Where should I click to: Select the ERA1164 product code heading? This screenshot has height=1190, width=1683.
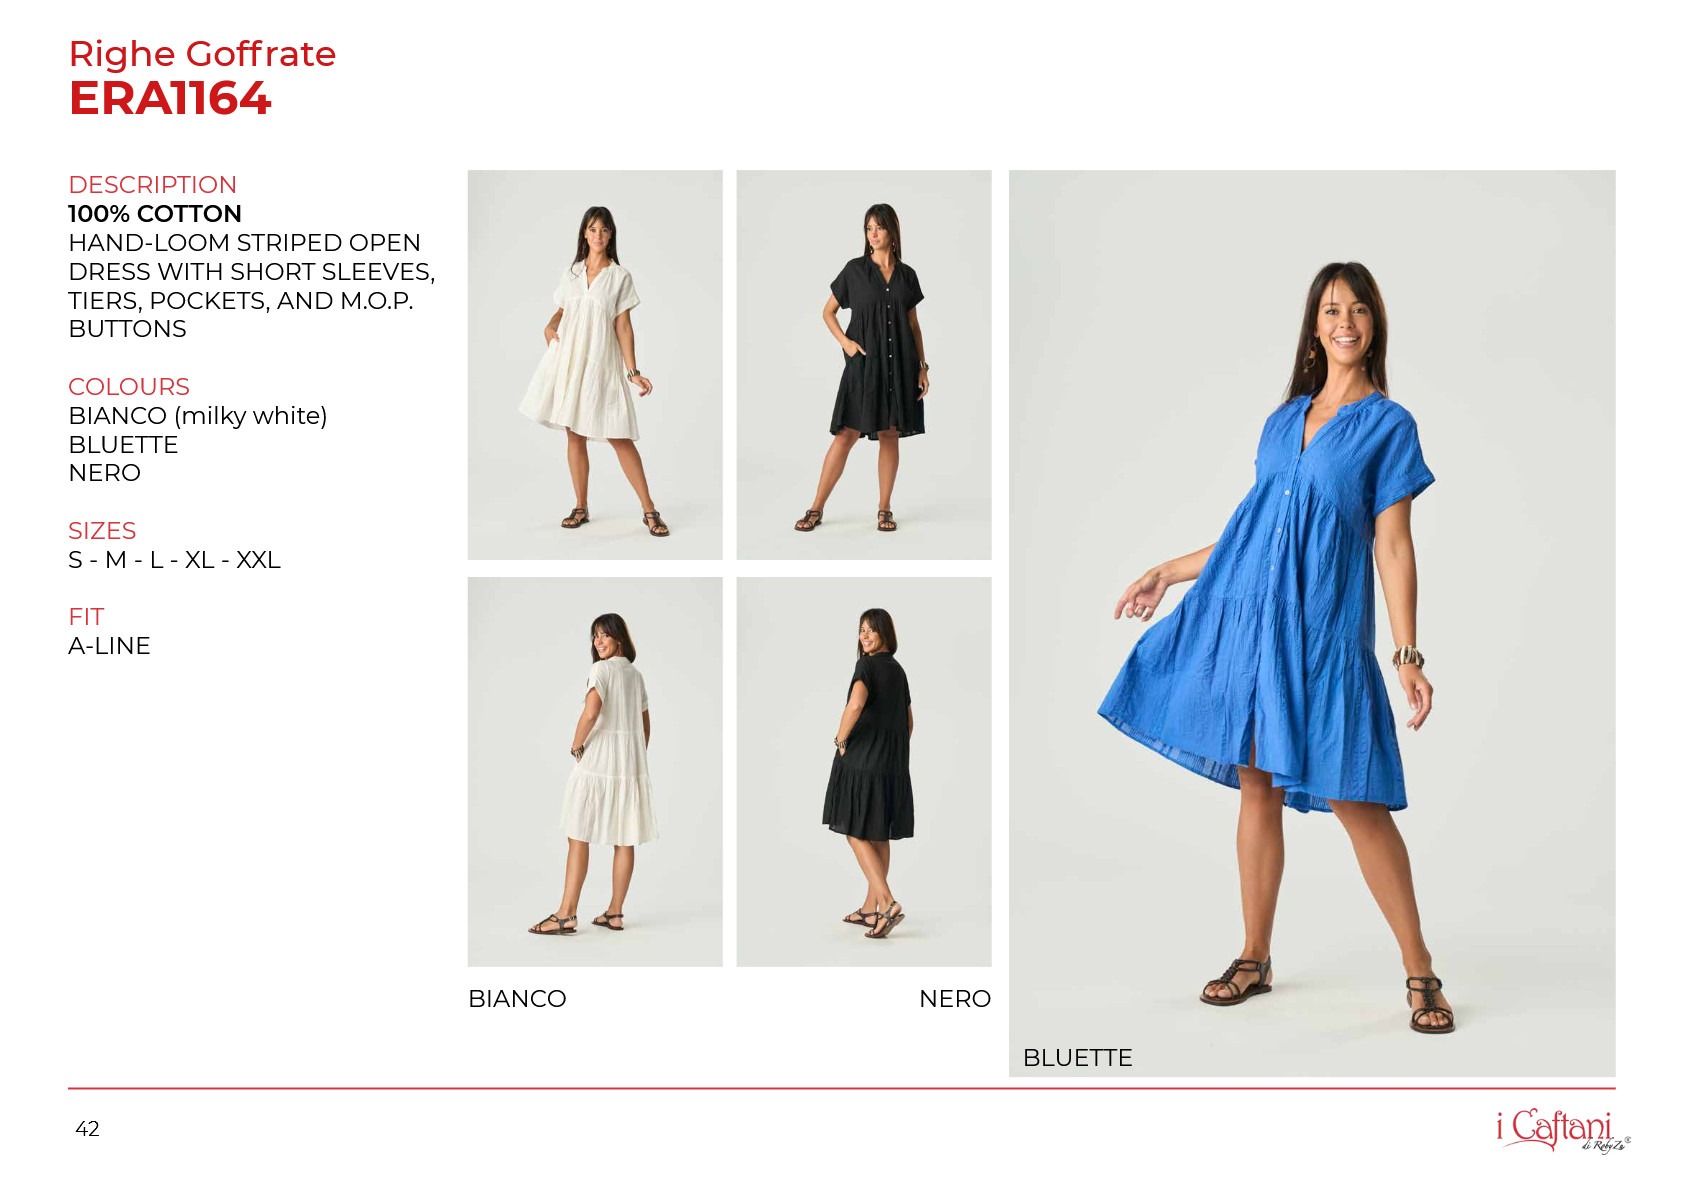[170, 98]
